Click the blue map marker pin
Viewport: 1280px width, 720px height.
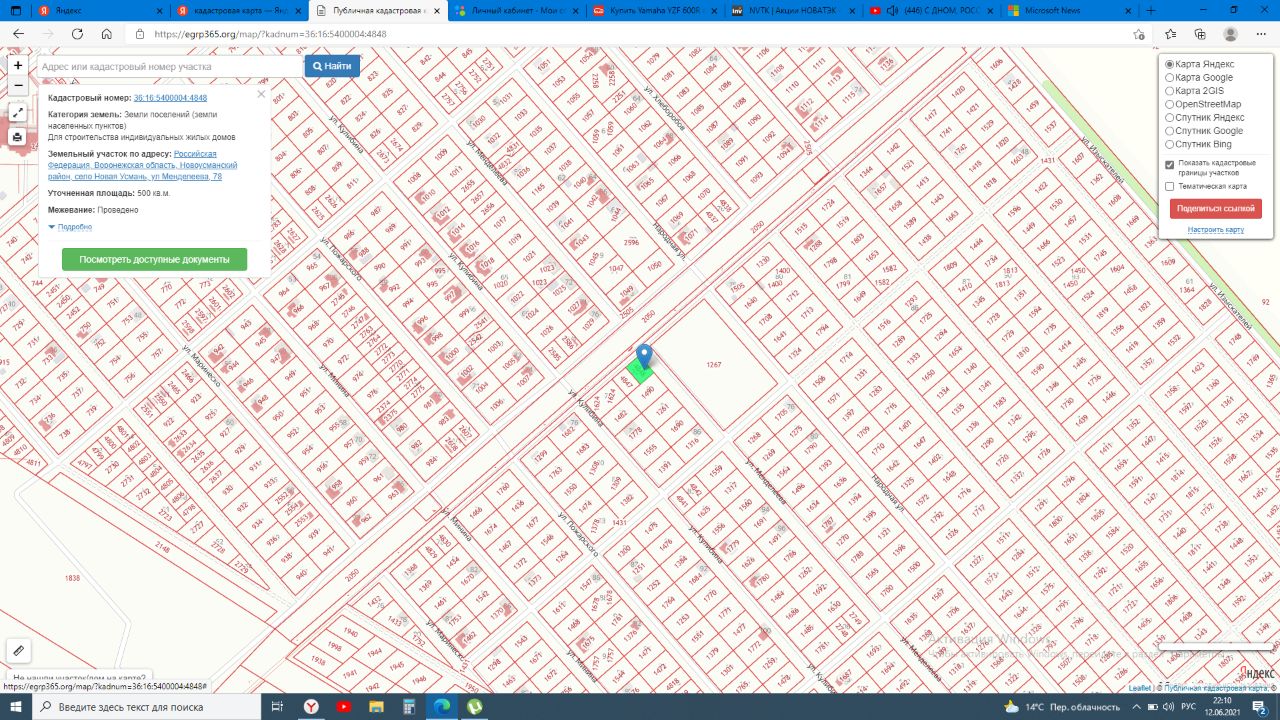click(645, 356)
